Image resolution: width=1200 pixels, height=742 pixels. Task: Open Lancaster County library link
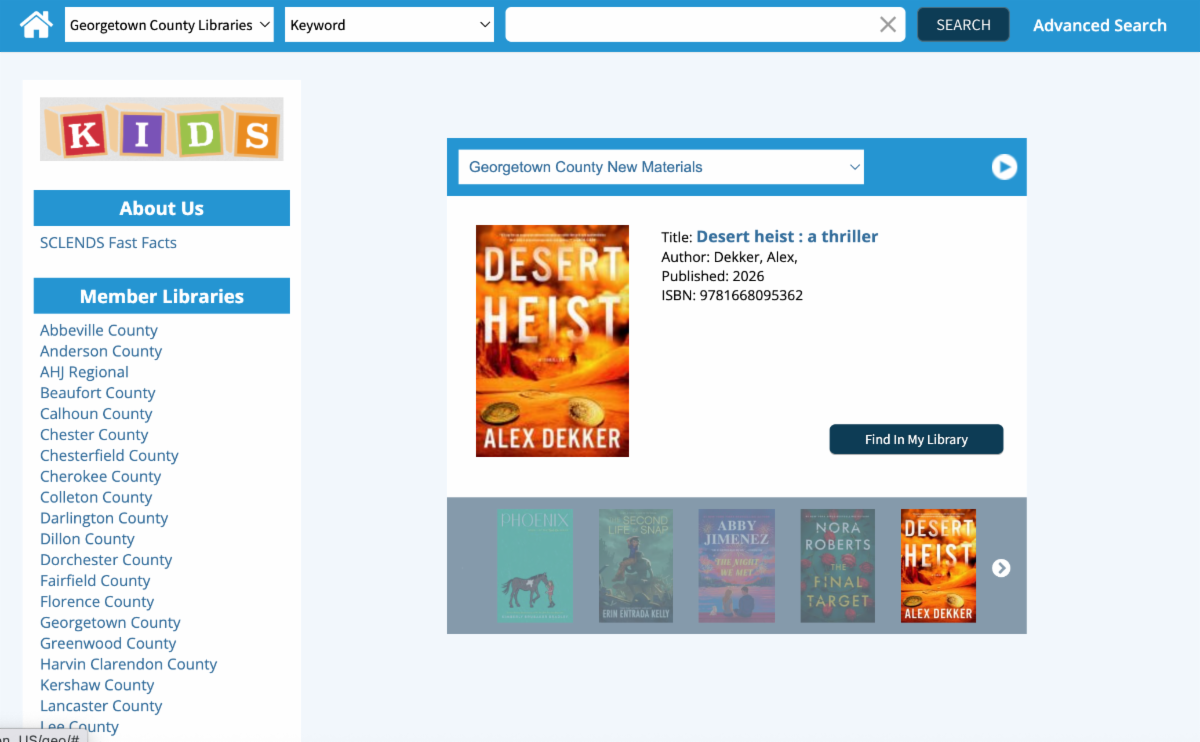coord(101,707)
